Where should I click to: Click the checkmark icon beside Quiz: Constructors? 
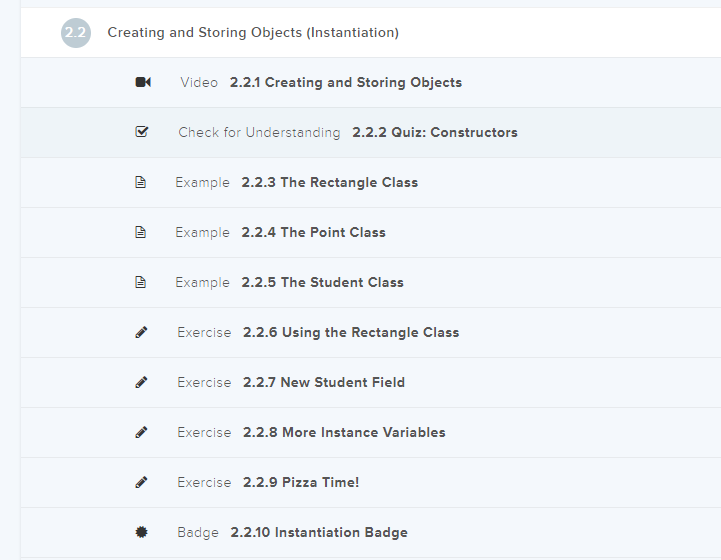141,132
